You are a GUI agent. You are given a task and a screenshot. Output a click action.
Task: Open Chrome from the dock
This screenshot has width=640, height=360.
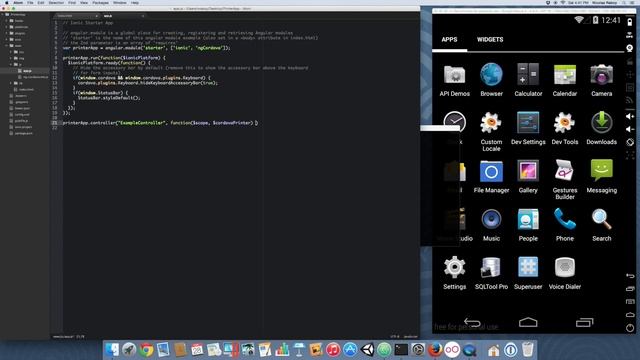coord(146,350)
